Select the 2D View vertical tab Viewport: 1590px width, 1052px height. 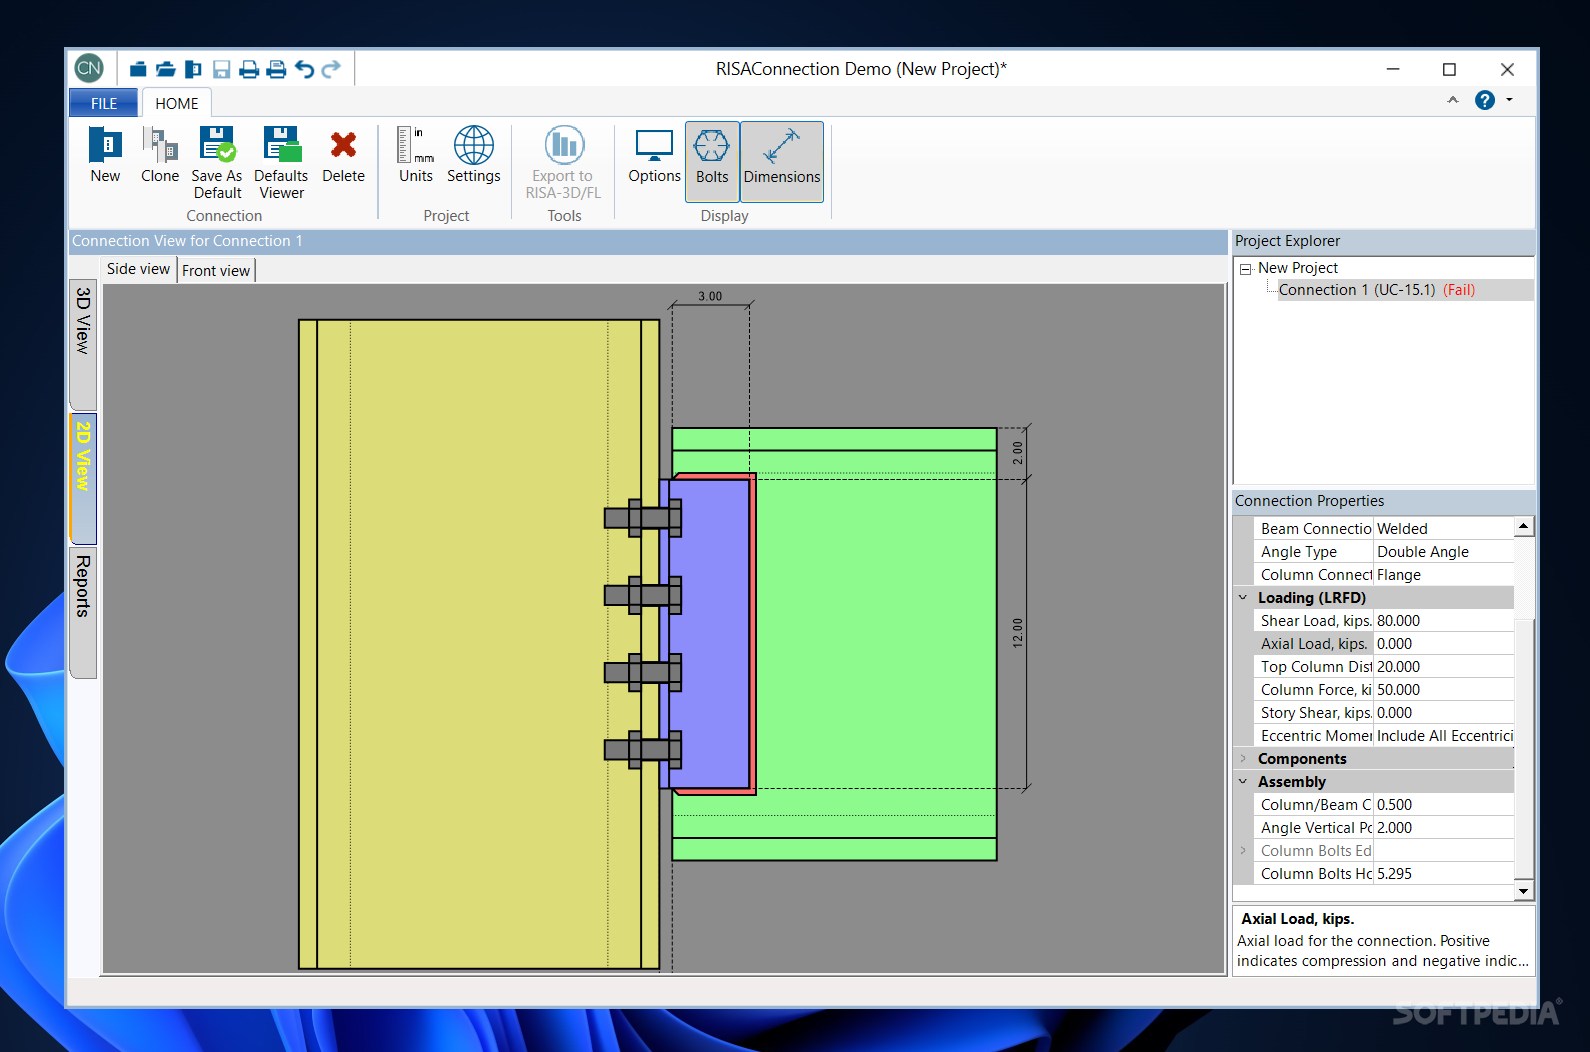click(x=83, y=478)
